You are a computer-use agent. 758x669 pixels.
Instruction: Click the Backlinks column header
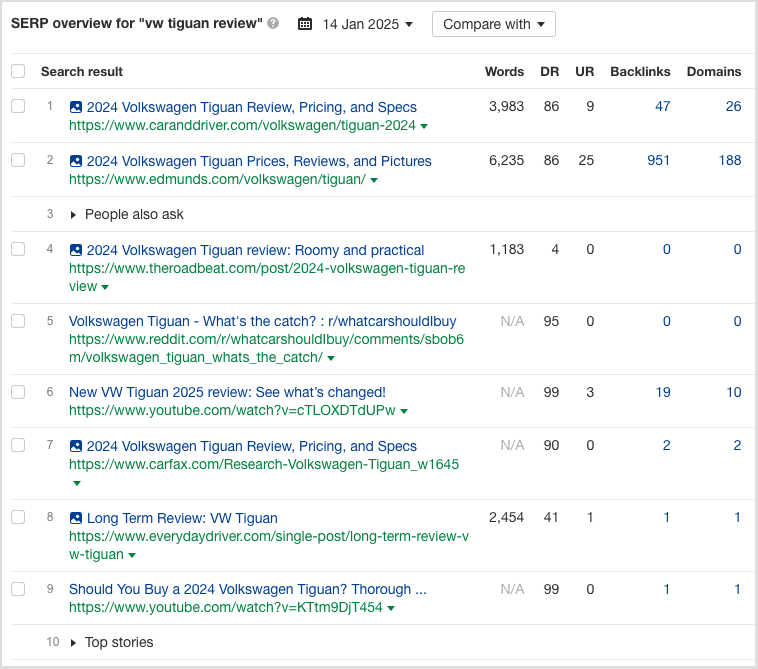click(640, 72)
